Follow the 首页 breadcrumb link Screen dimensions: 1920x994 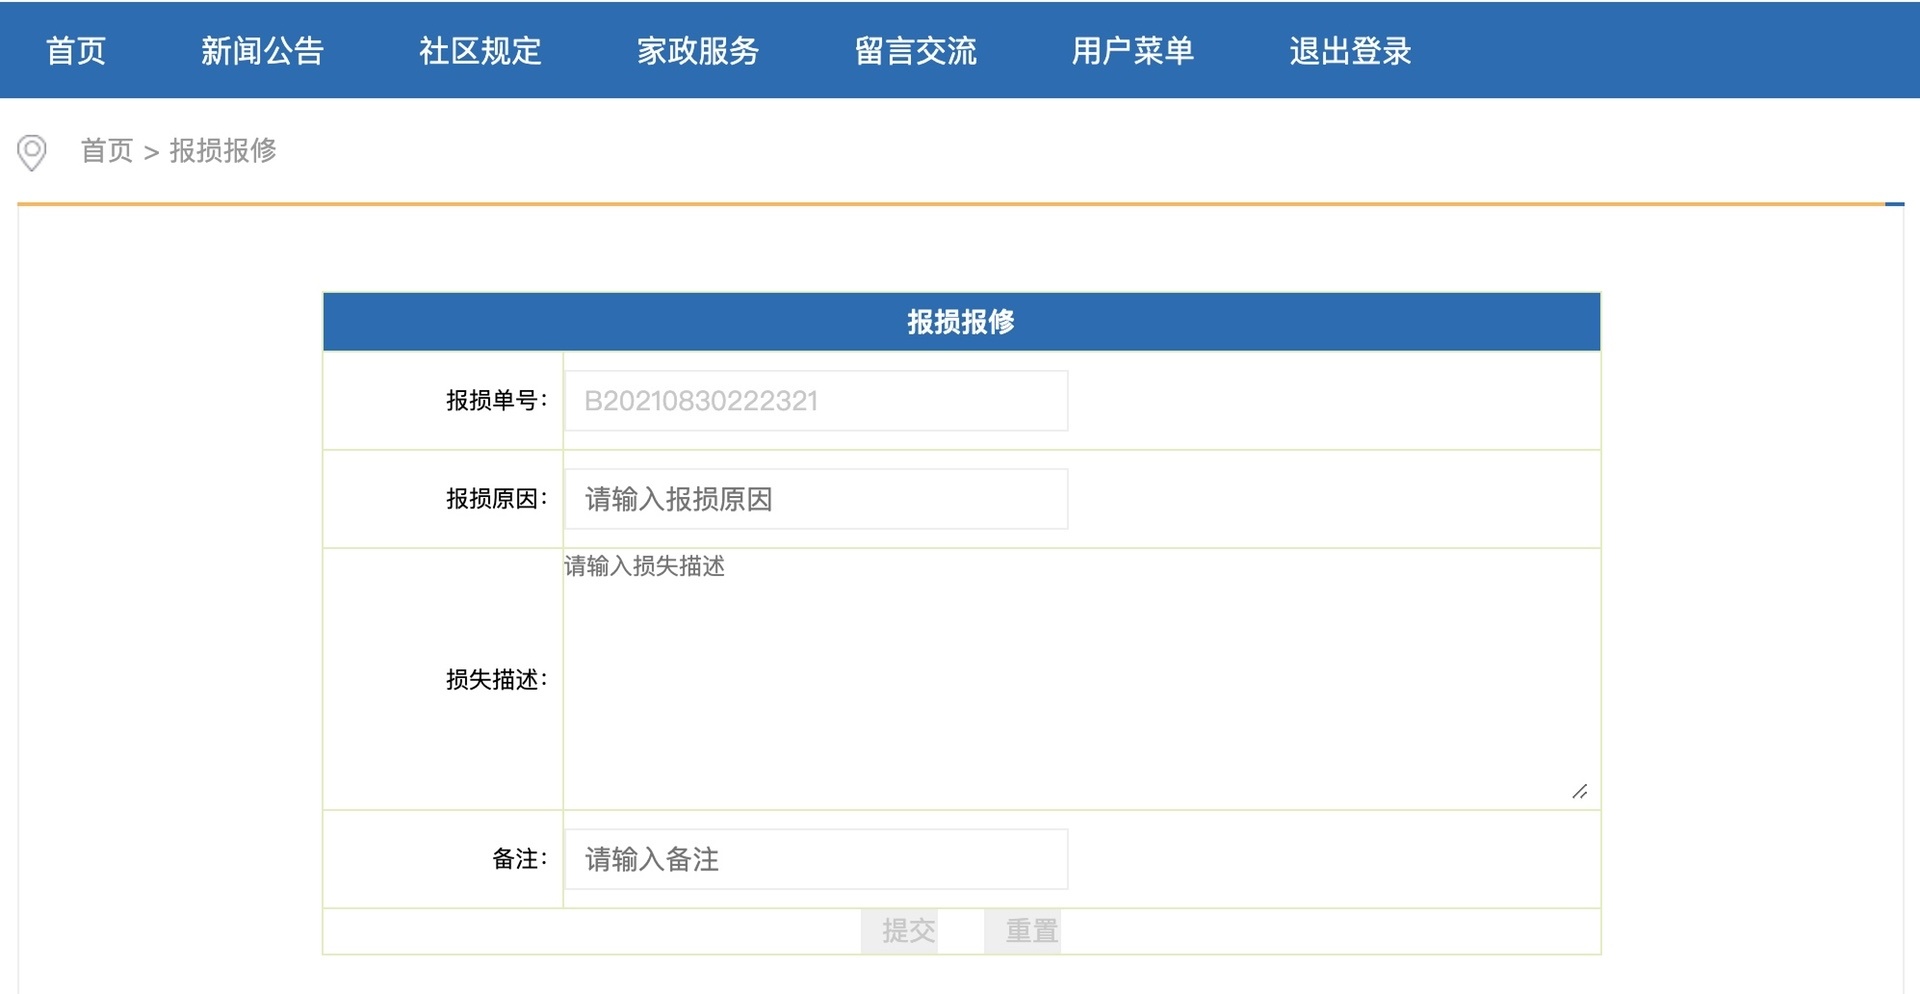107,151
